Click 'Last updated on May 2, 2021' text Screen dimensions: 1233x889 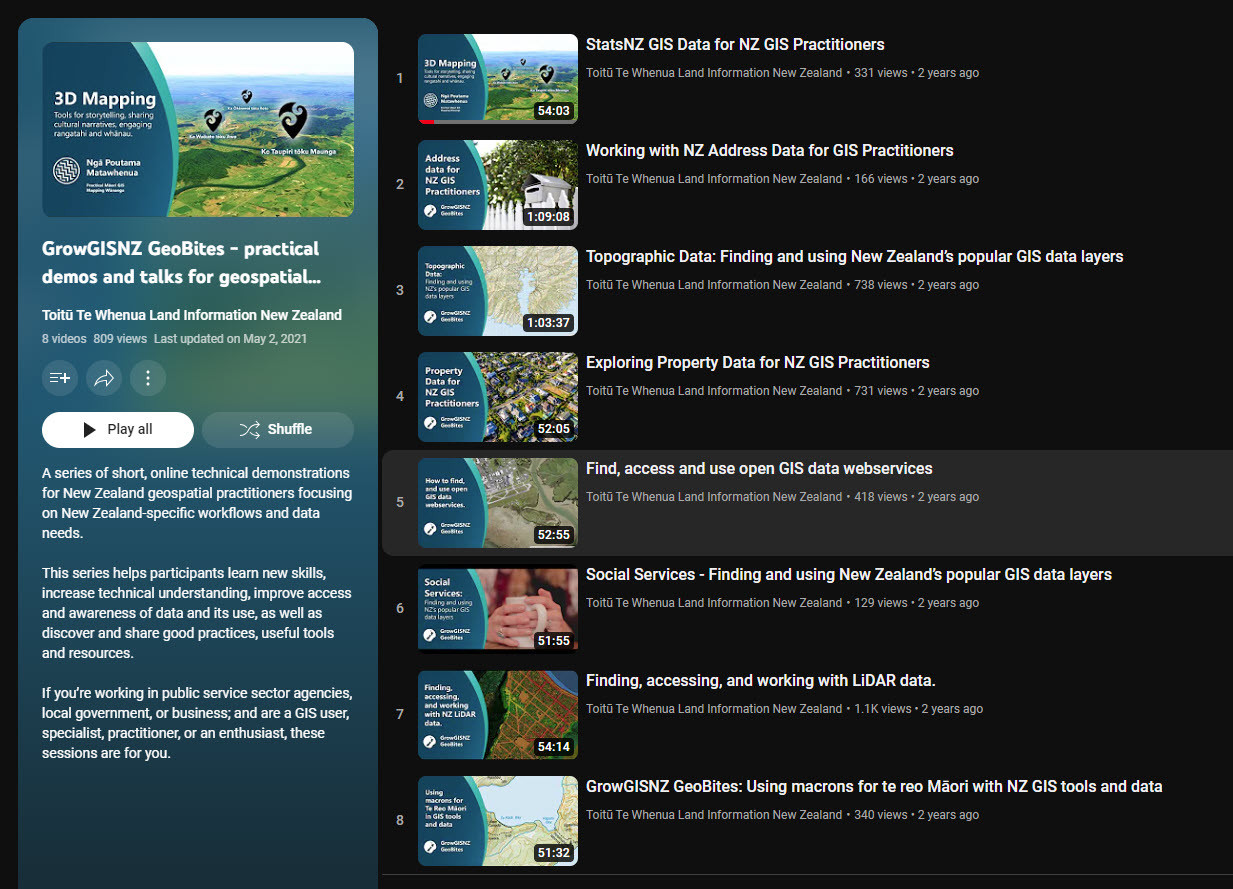pos(230,339)
